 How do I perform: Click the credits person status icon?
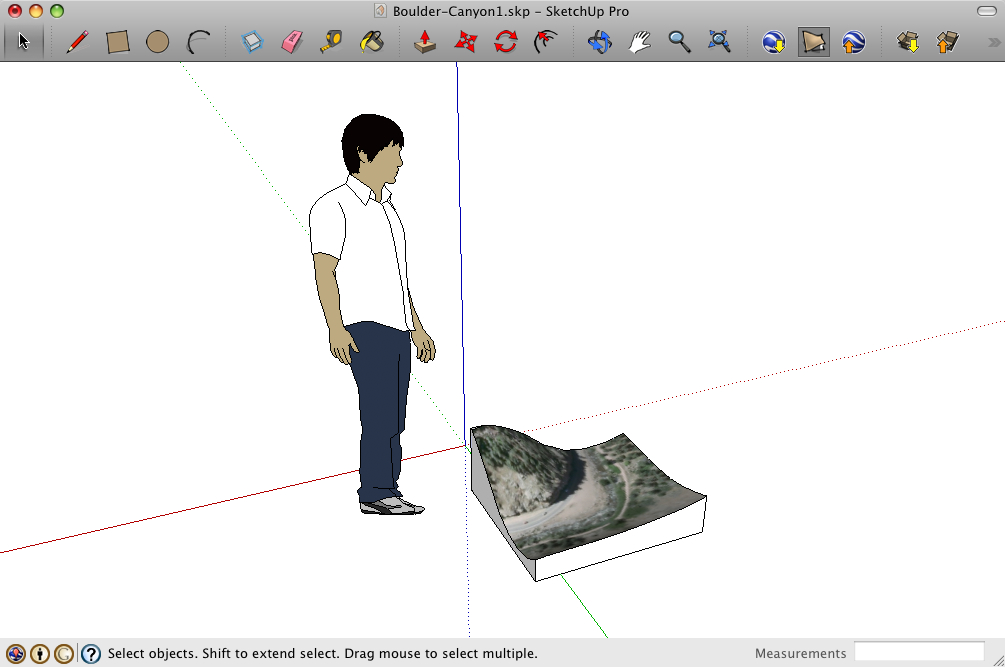[40, 654]
